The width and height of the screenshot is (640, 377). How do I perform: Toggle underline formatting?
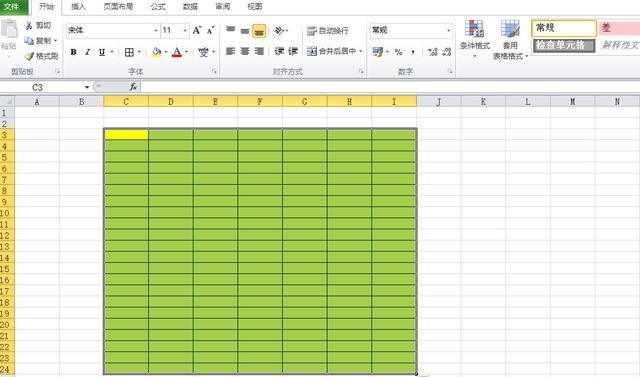(x=102, y=52)
